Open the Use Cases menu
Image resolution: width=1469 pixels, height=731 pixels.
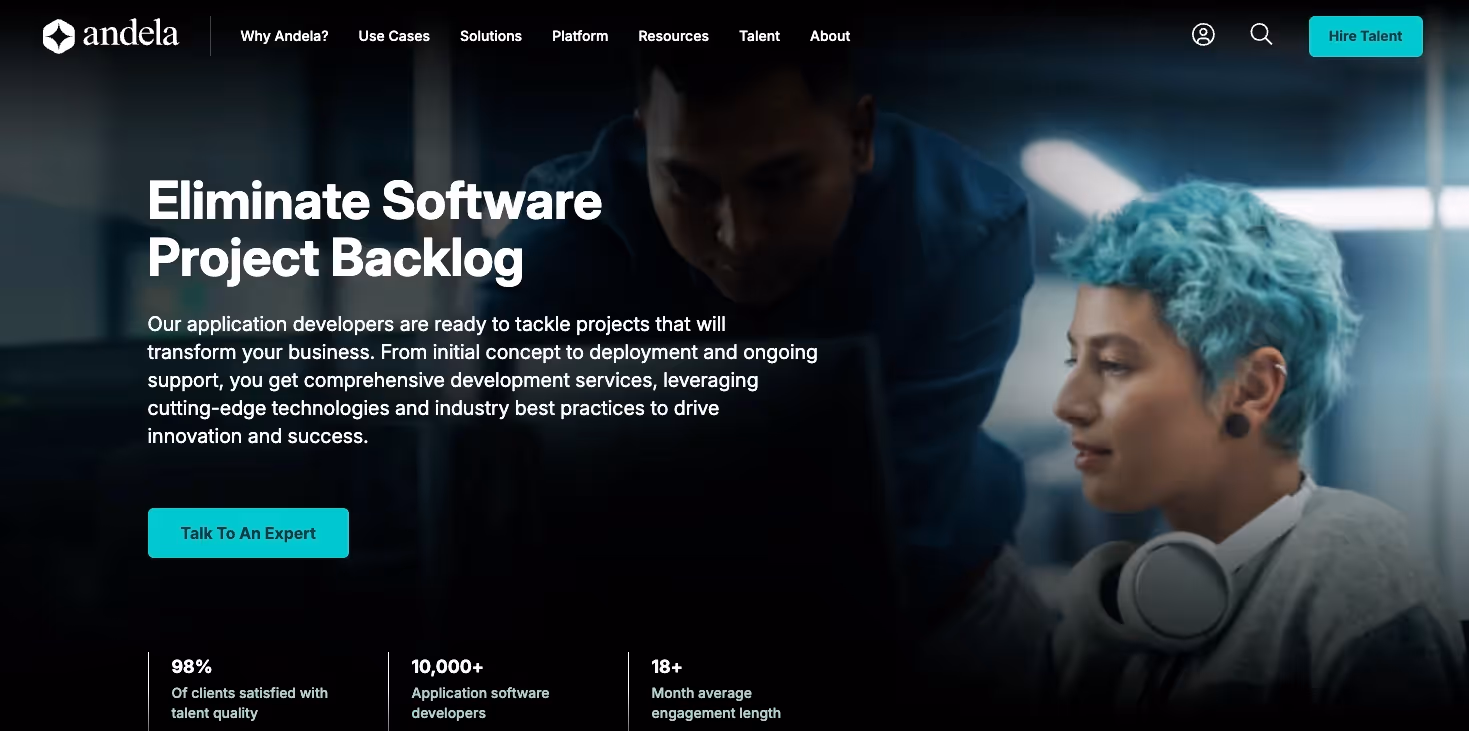pyautogui.click(x=394, y=36)
